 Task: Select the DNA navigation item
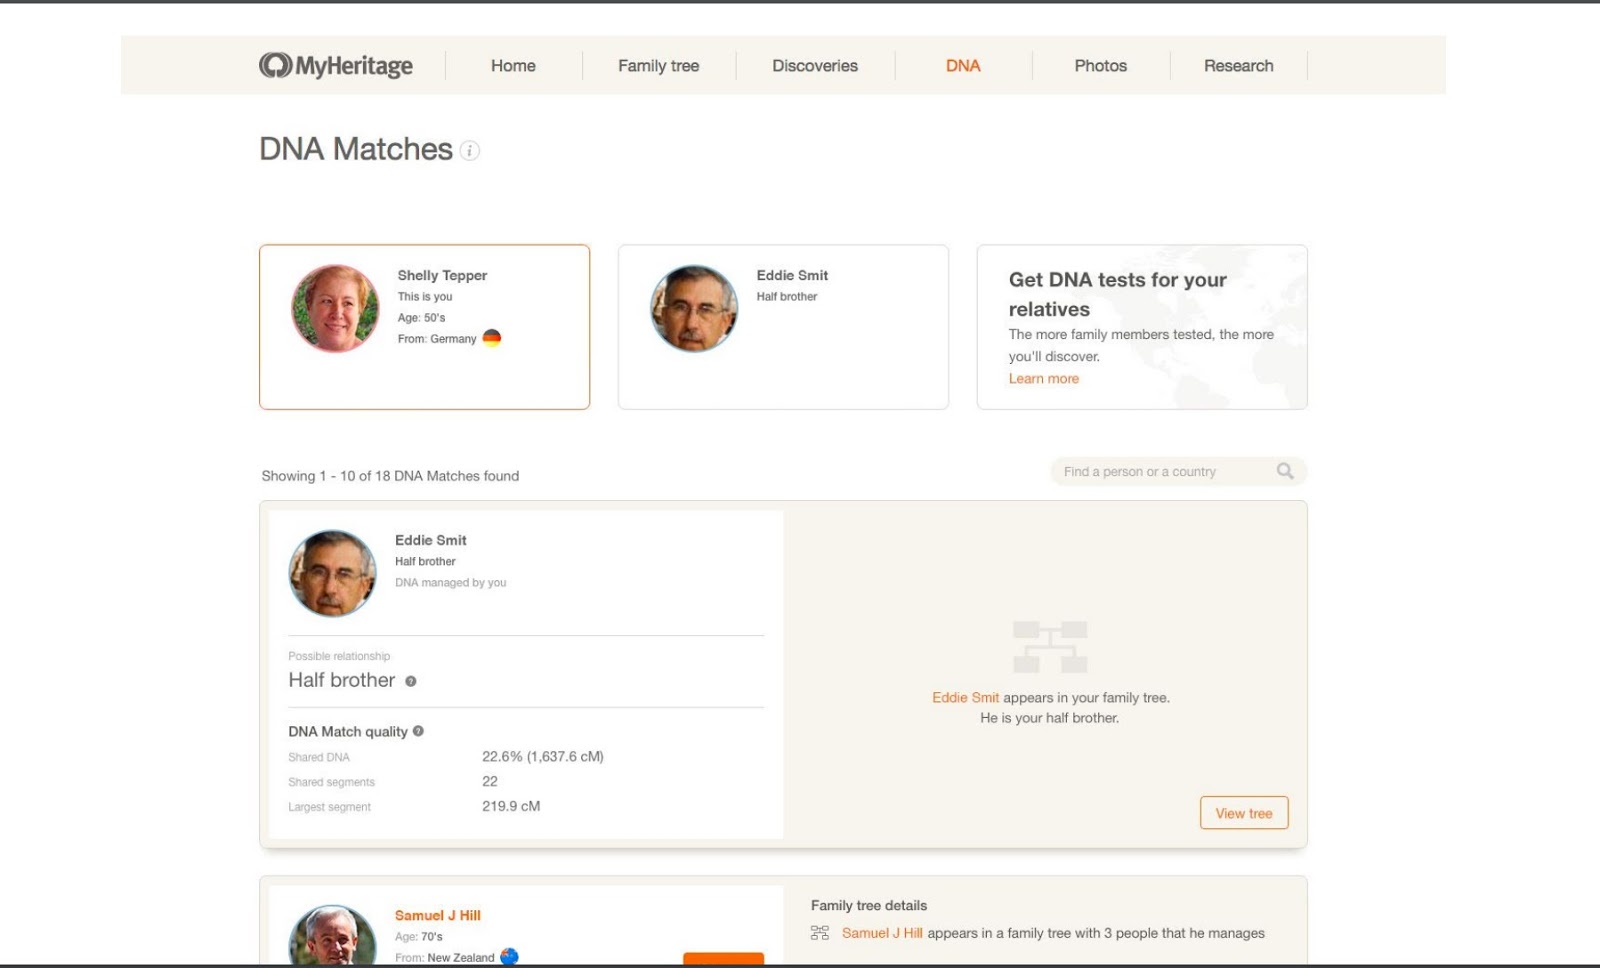click(963, 66)
